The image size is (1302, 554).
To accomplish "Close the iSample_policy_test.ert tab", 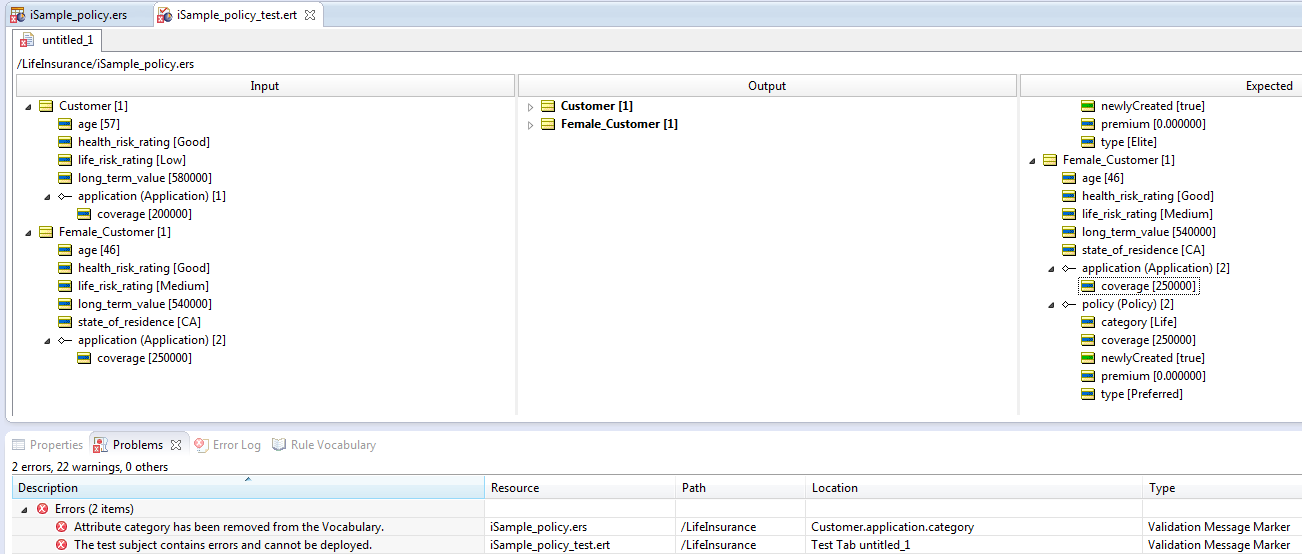I will [x=309, y=15].
